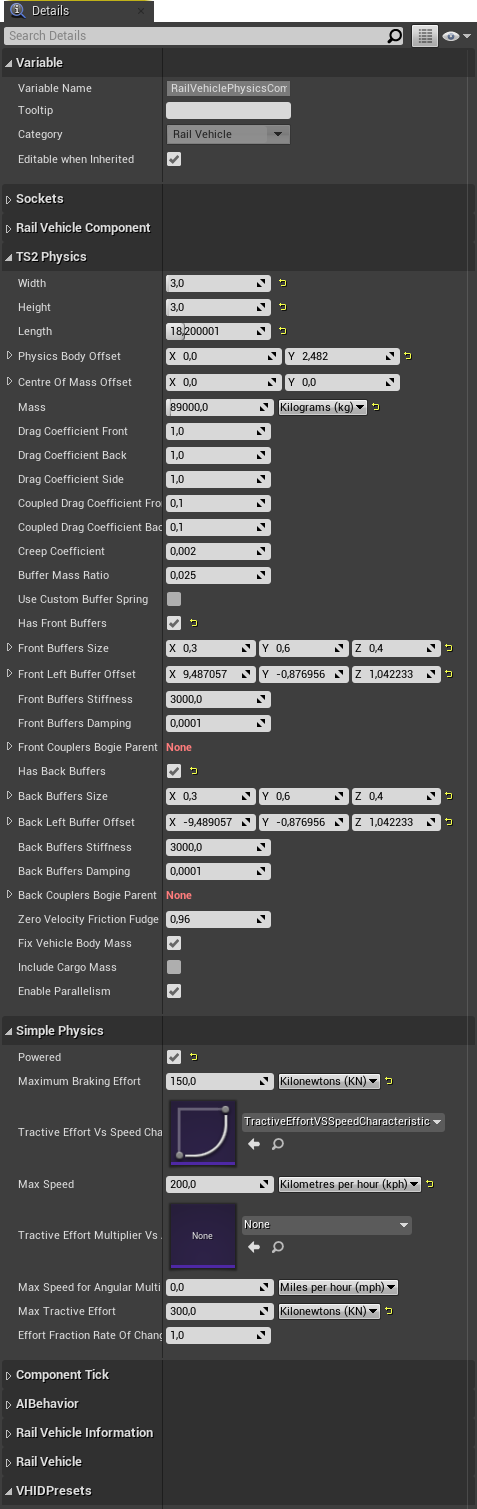Use selected asset arrow for Tractive Effort curve
The image size is (477, 1509).
pos(254,1144)
